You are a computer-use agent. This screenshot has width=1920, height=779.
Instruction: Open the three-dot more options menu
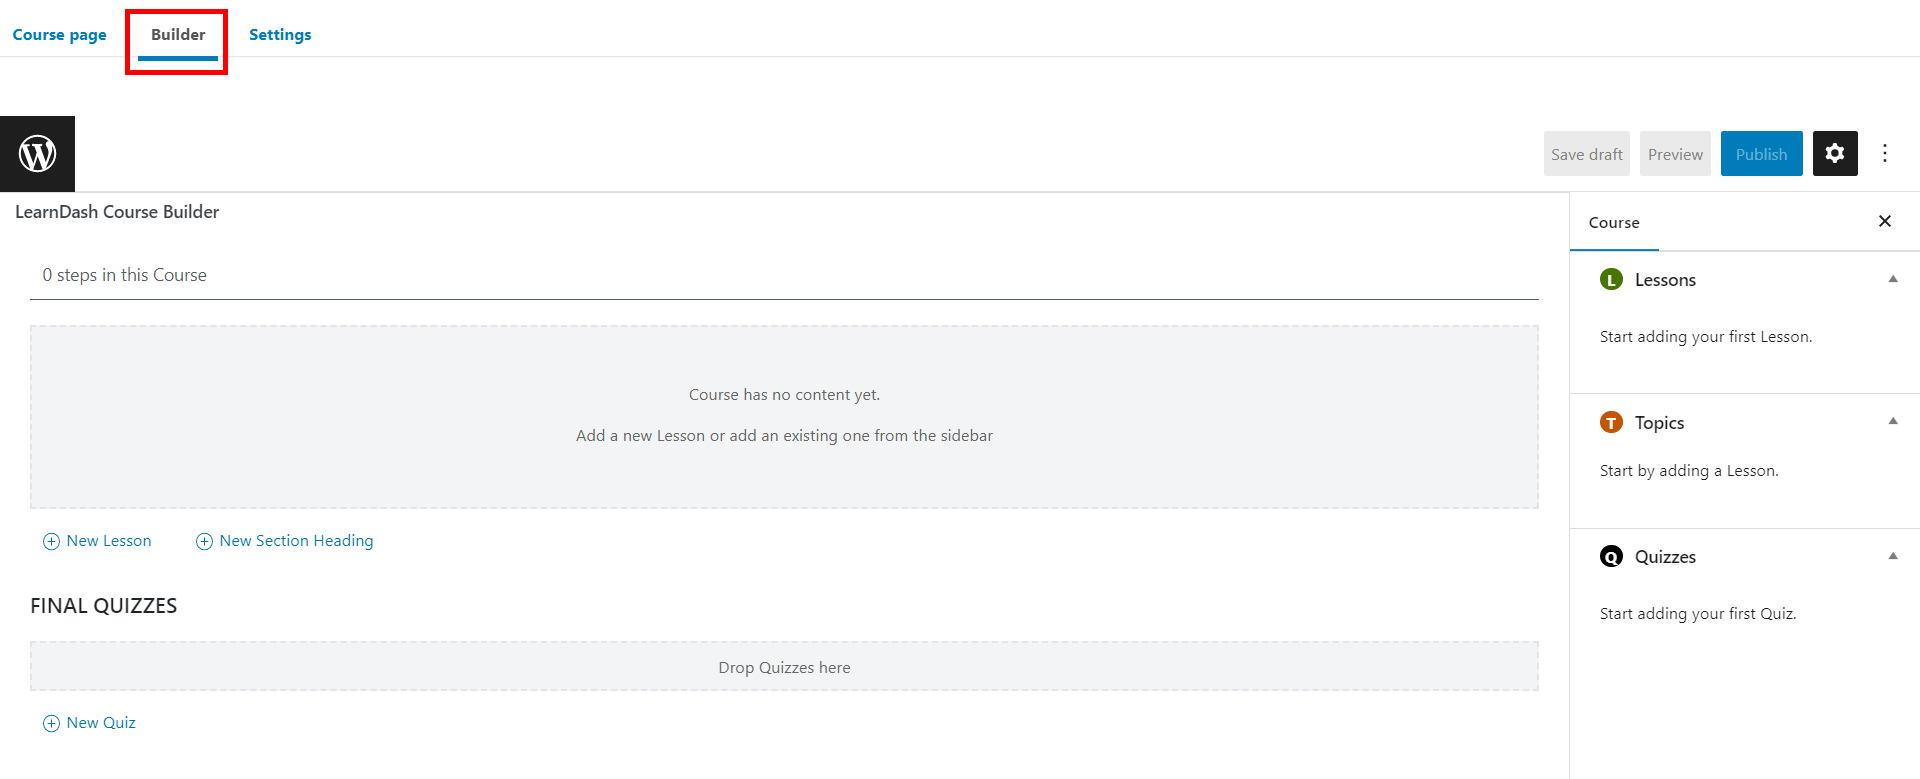click(1885, 153)
